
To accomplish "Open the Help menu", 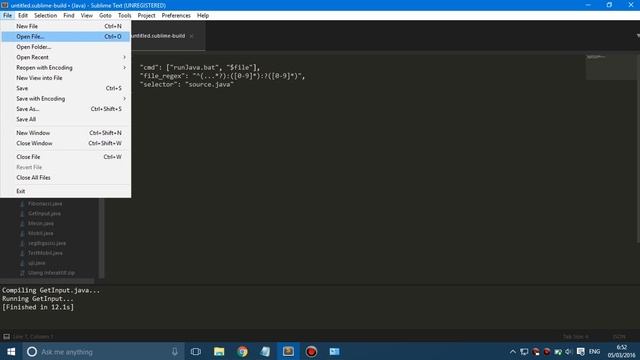I will (203, 16).
